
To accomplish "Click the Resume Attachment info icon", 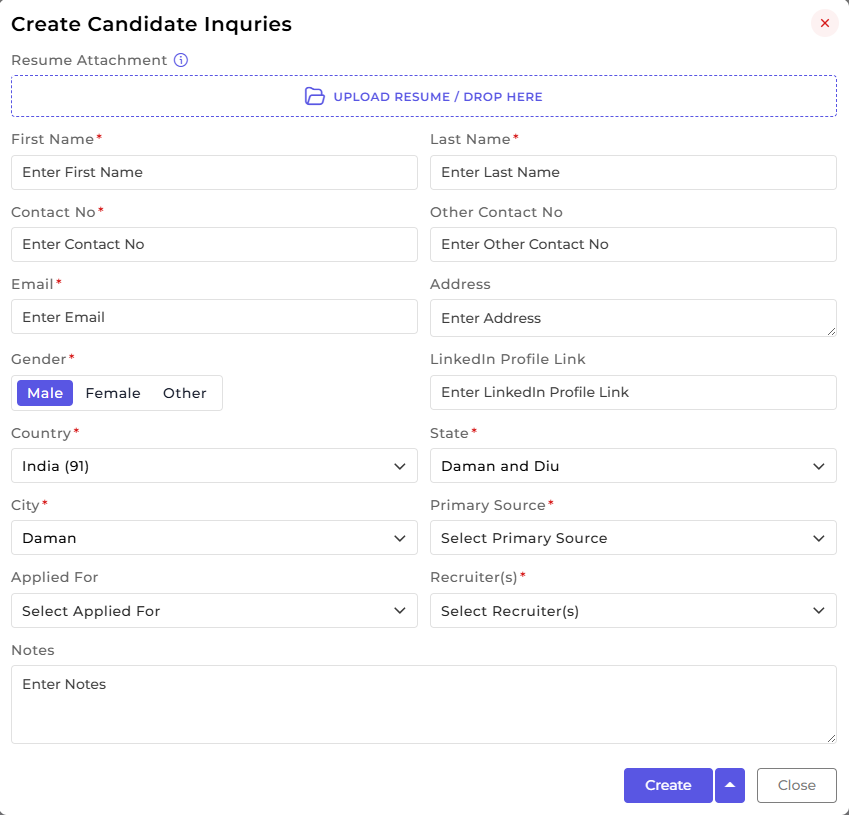I will tap(181, 60).
